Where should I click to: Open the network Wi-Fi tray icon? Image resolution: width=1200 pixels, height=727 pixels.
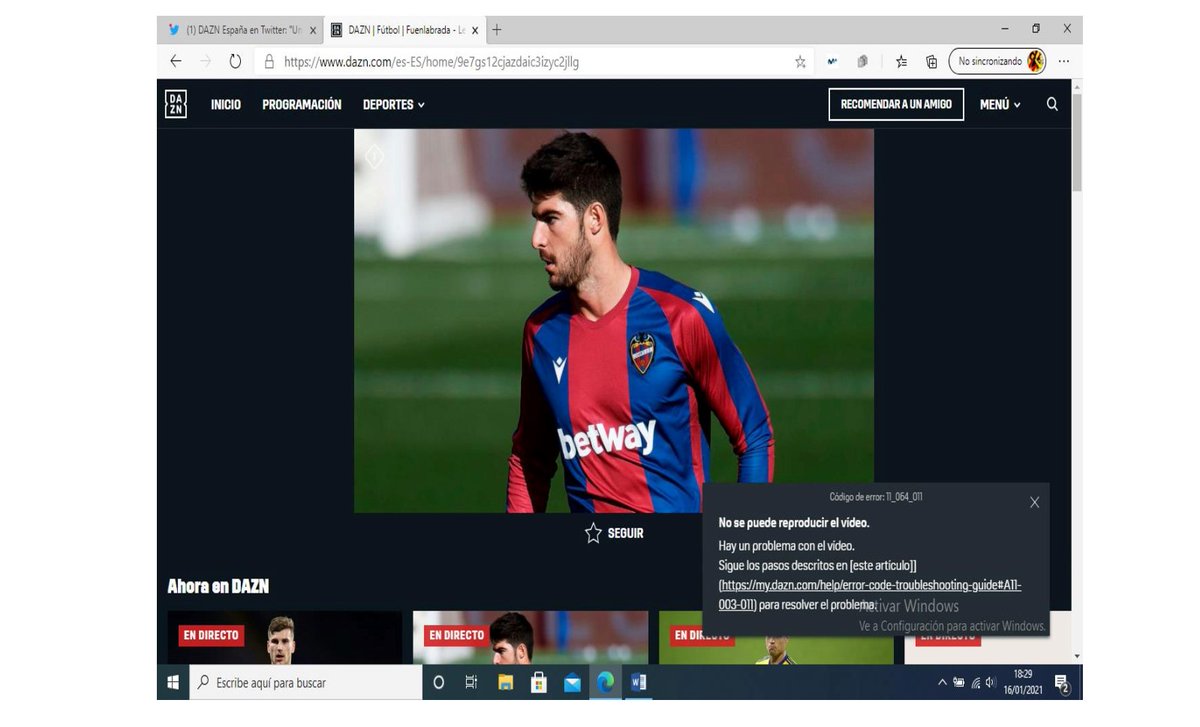(x=975, y=682)
